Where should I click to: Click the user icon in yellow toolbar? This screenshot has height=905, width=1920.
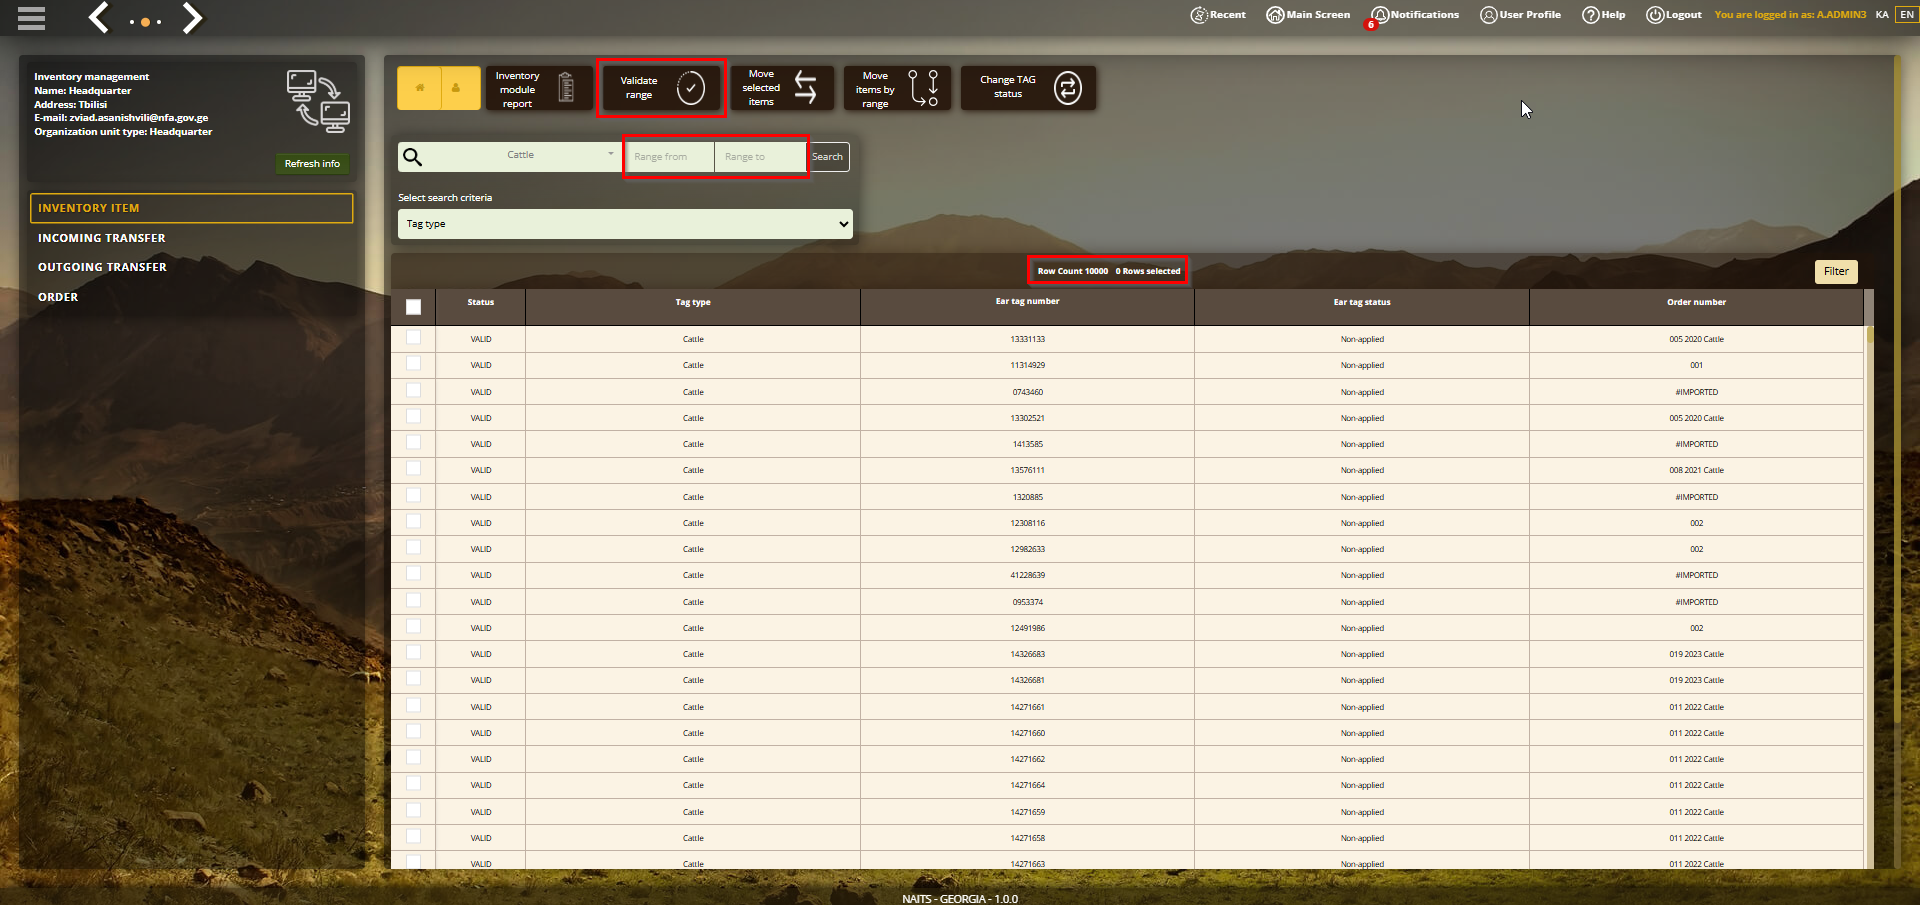[x=456, y=88]
